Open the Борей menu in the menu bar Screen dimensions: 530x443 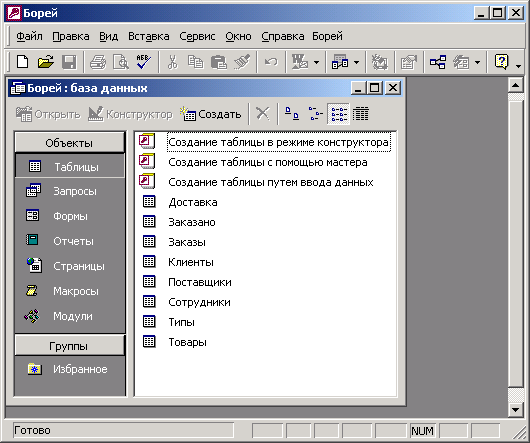point(327,36)
